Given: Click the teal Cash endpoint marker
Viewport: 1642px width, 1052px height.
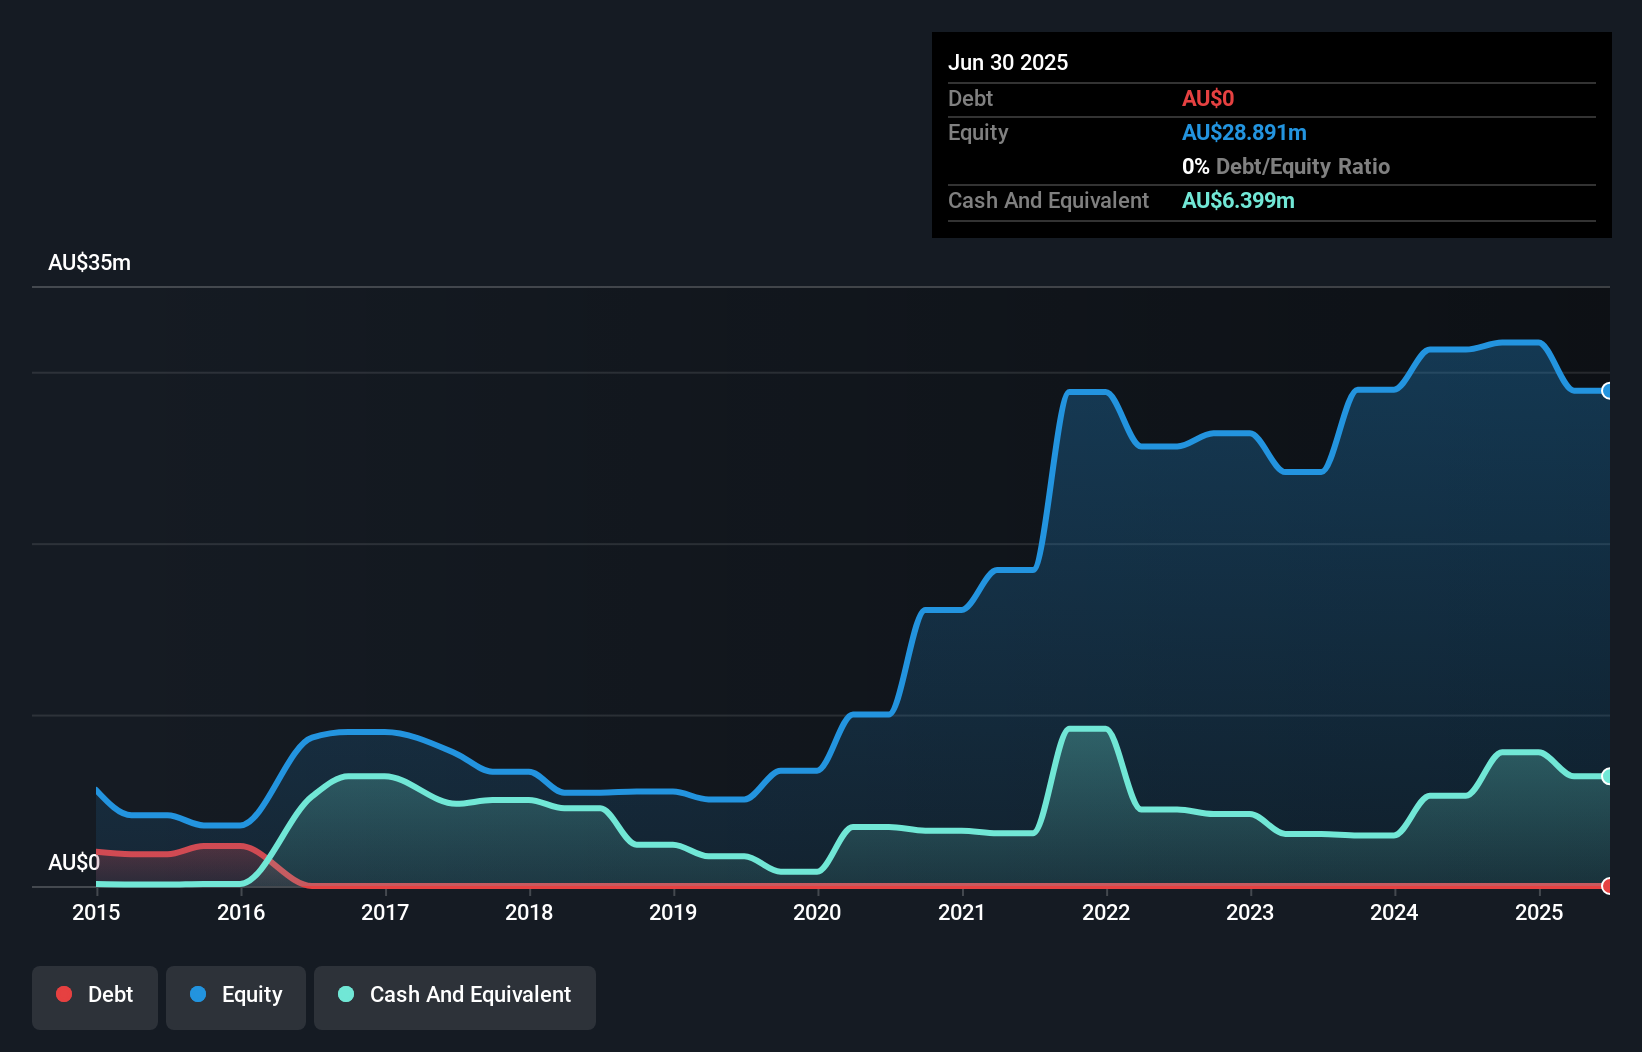Looking at the screenshot, I should pos(1607,776).
